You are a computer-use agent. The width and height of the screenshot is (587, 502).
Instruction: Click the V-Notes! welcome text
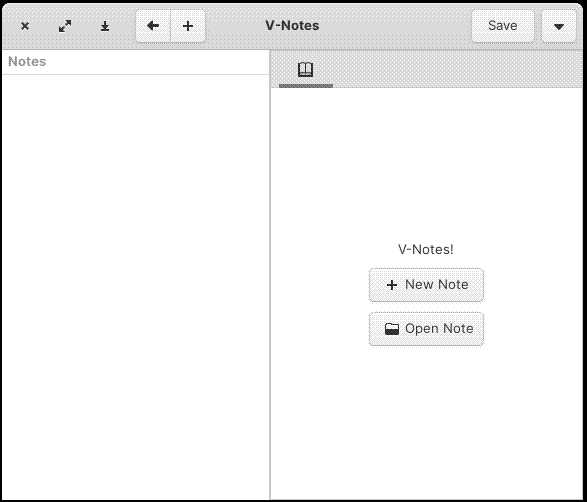426,249
